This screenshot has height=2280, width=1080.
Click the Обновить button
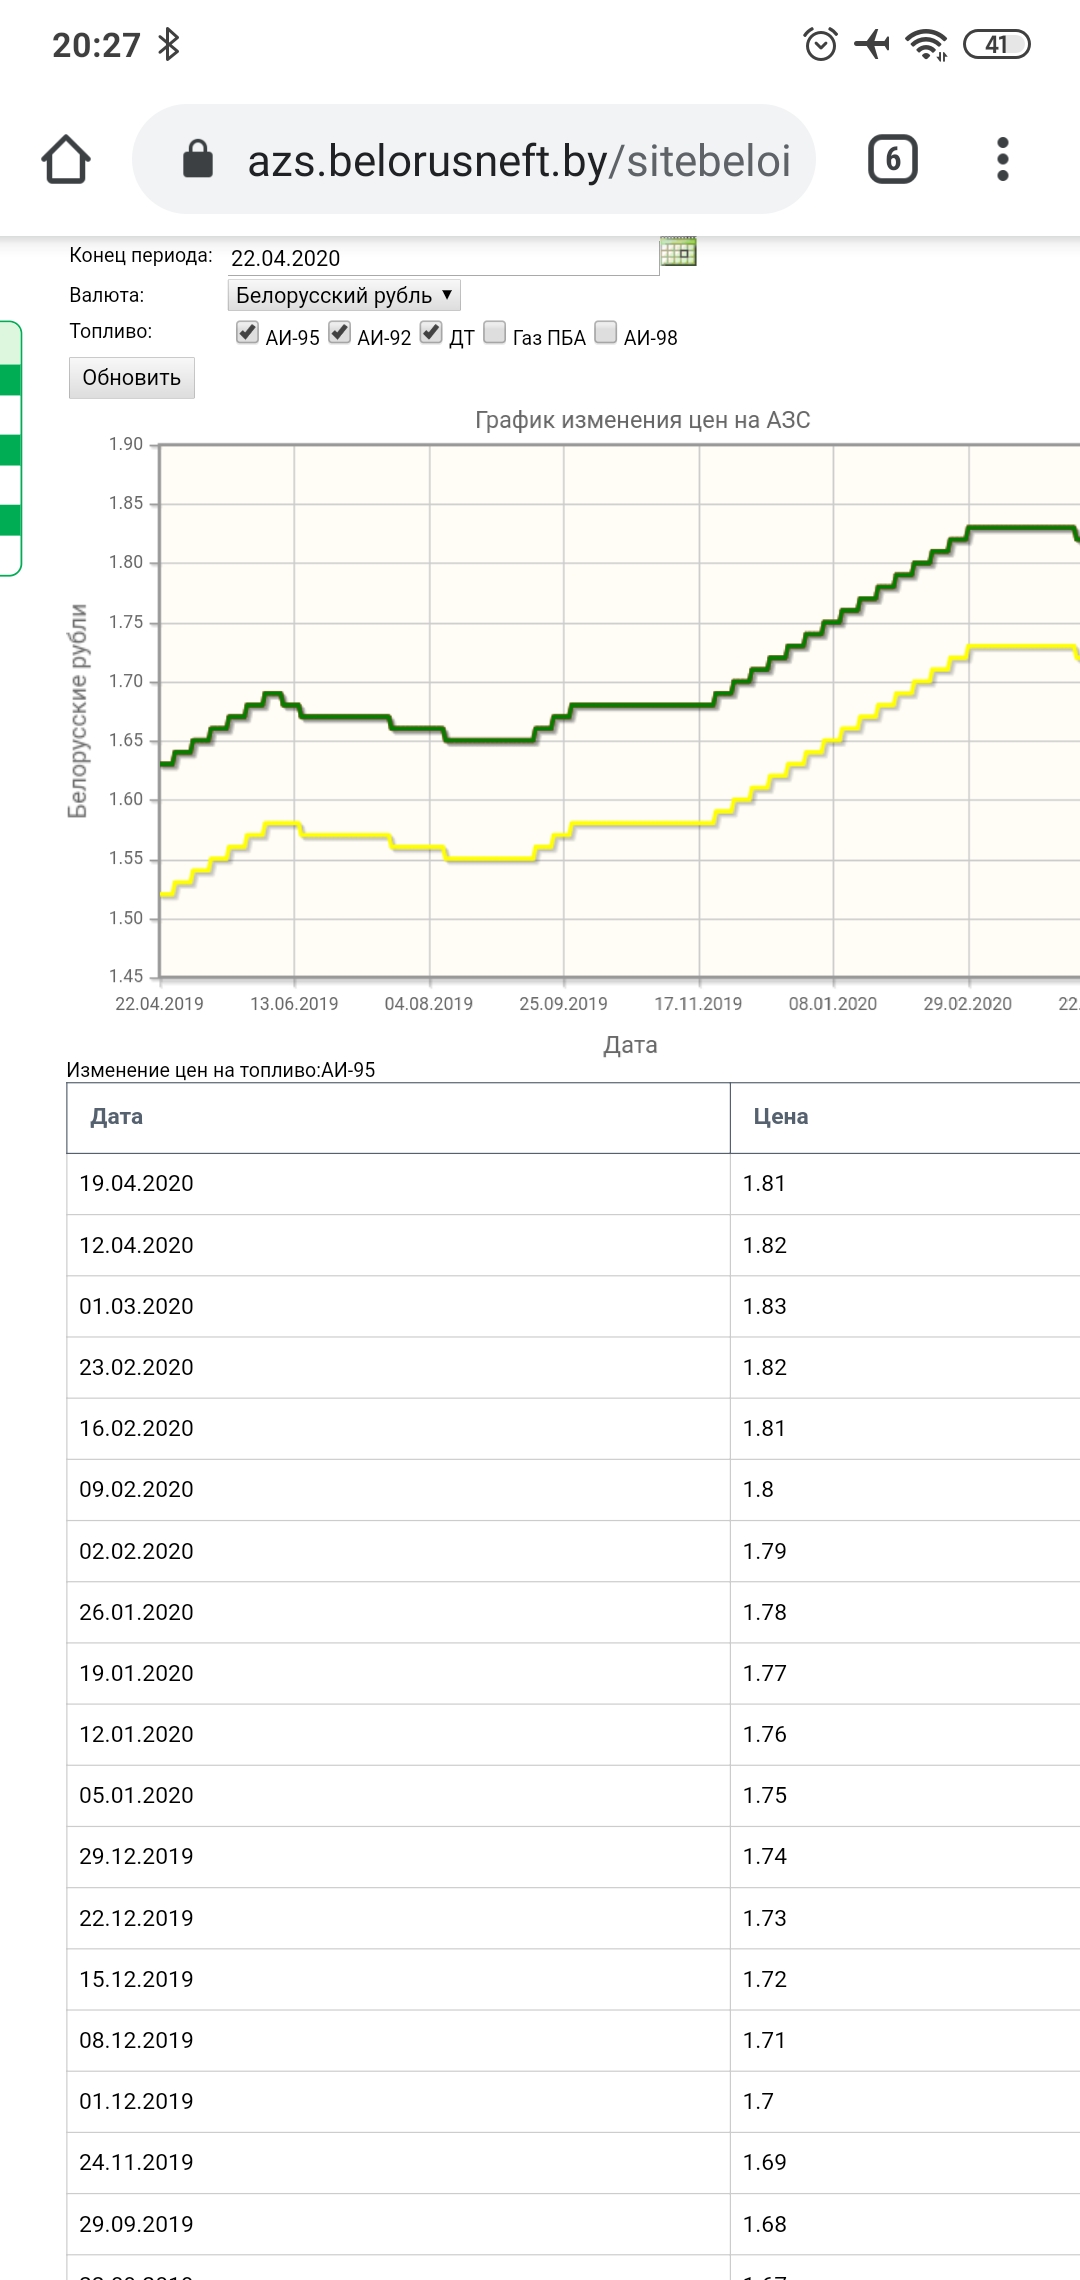tap(131, 378)
